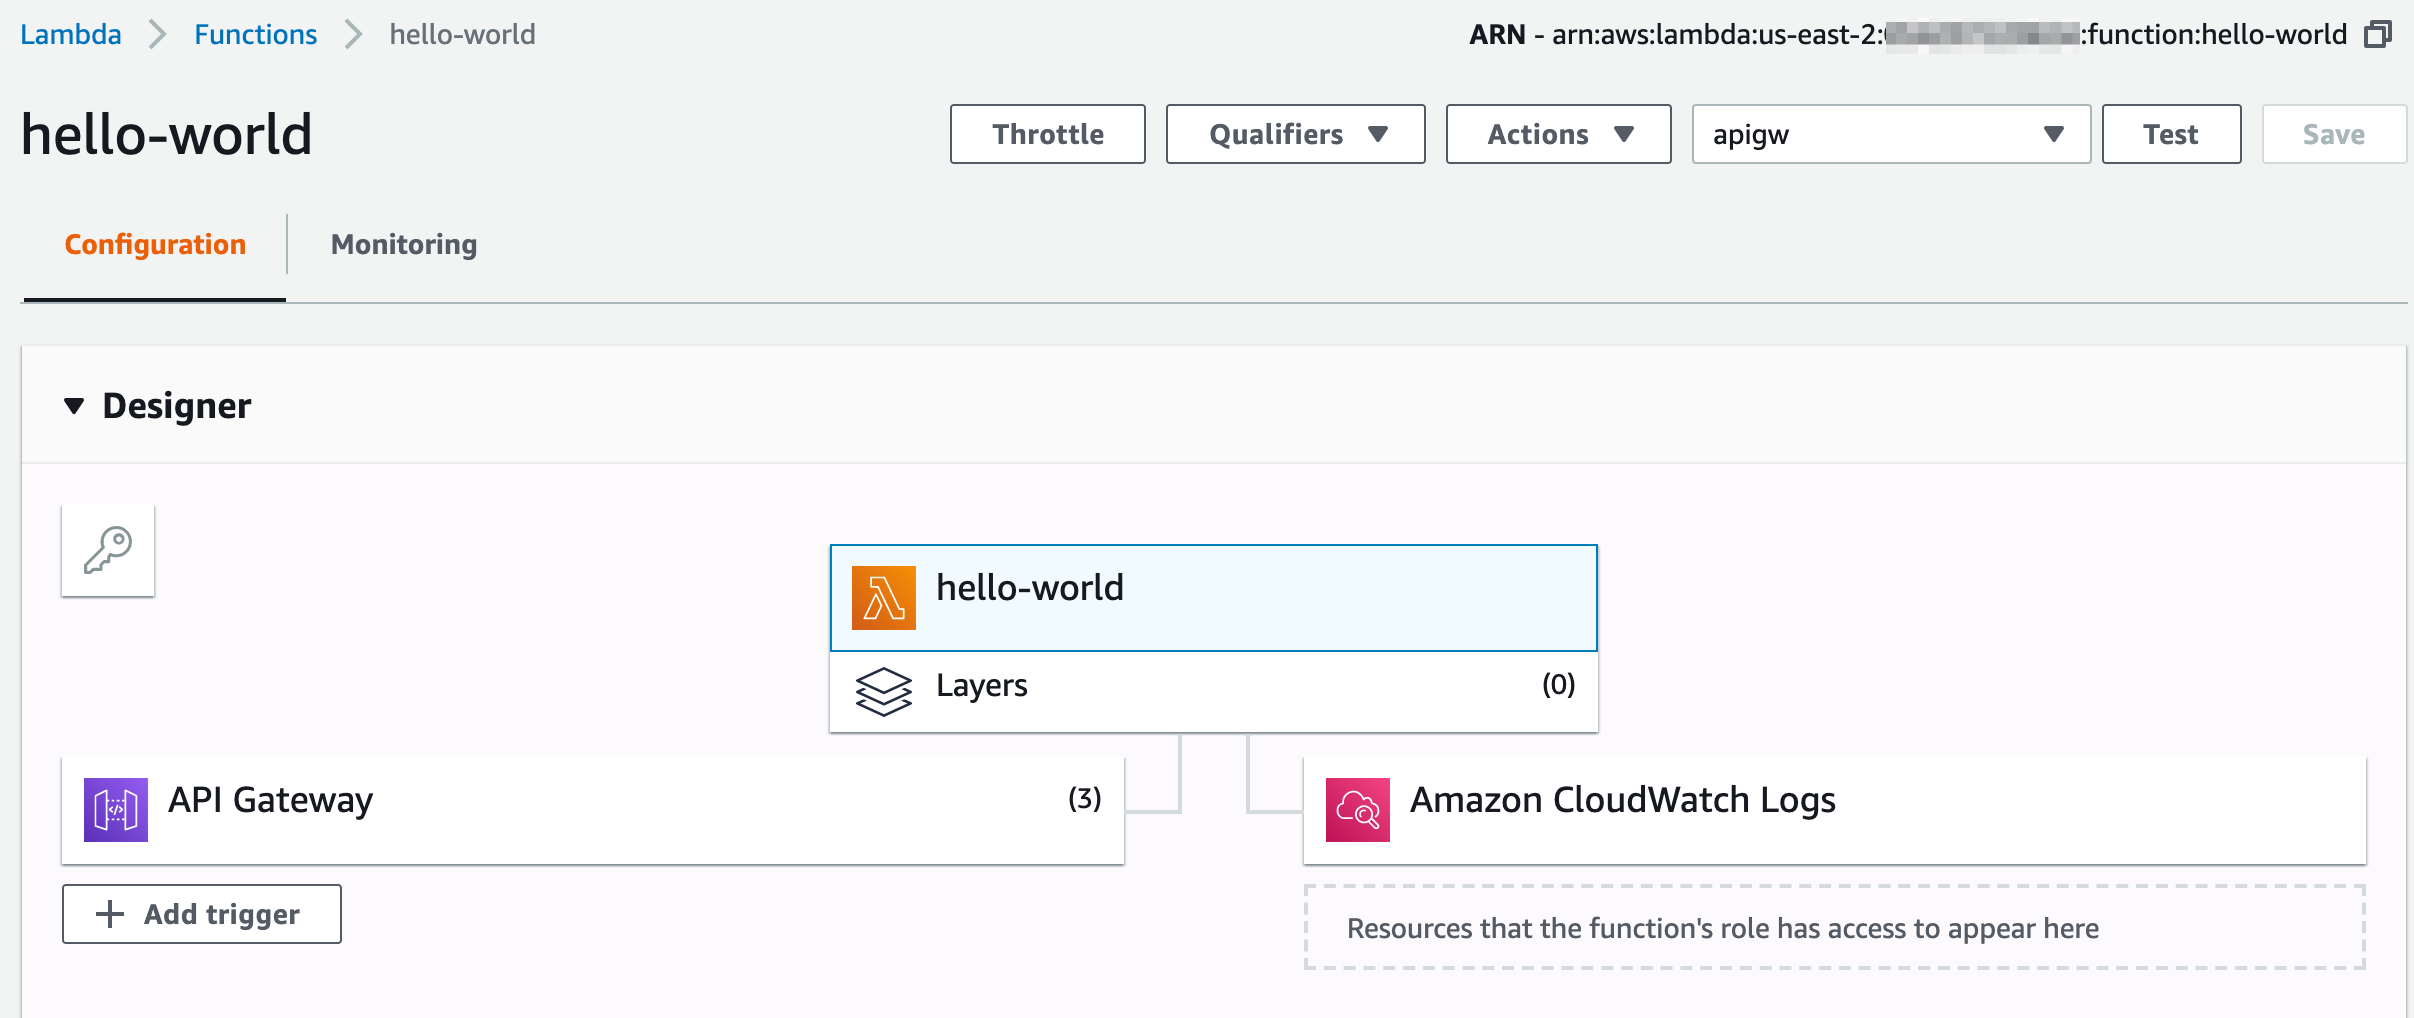
Task: Click the Save button
Action: pos(2333,134)
